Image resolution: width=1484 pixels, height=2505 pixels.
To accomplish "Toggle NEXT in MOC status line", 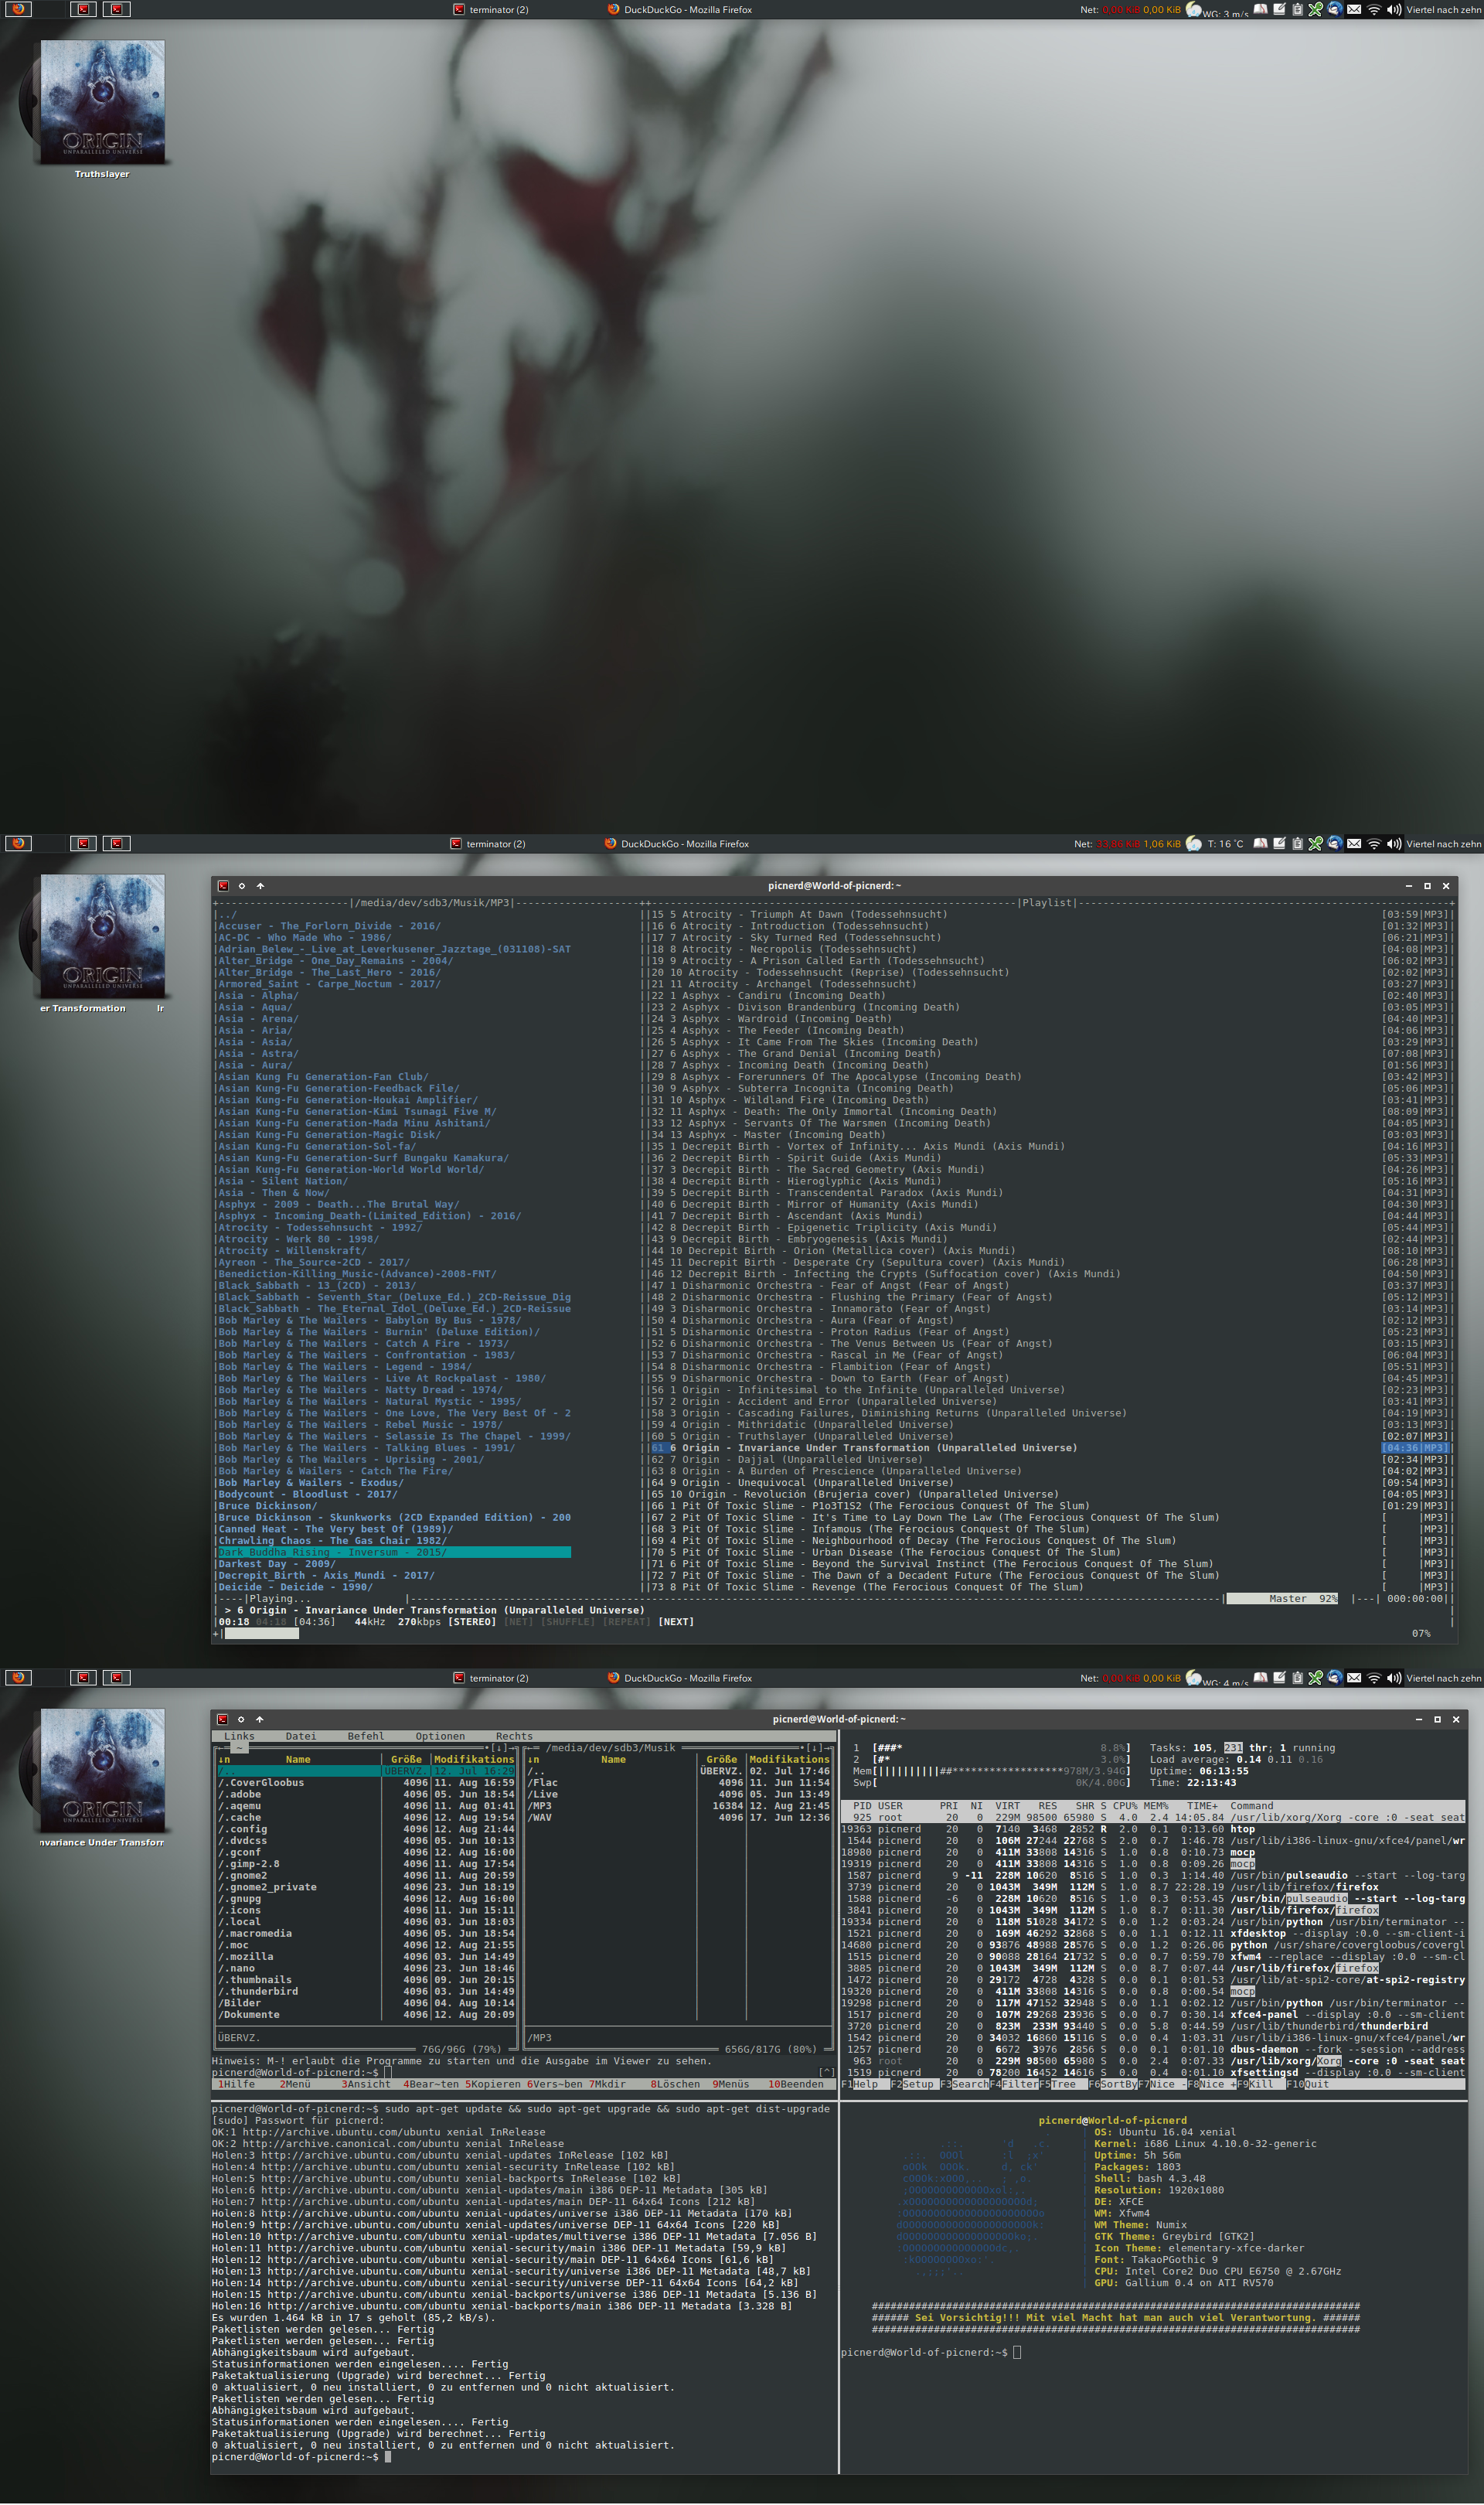I will 675,1622.
